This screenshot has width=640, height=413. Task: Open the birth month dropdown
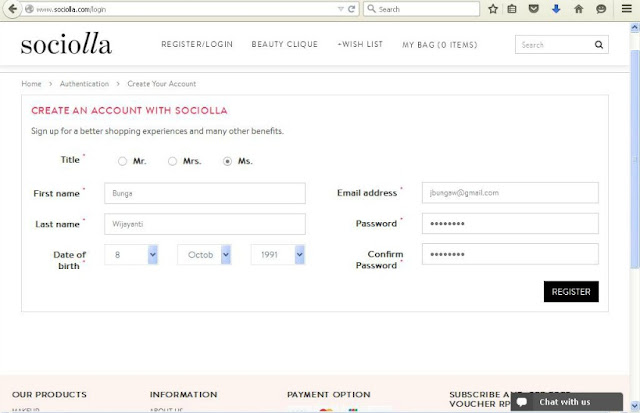tap(204, 255)
